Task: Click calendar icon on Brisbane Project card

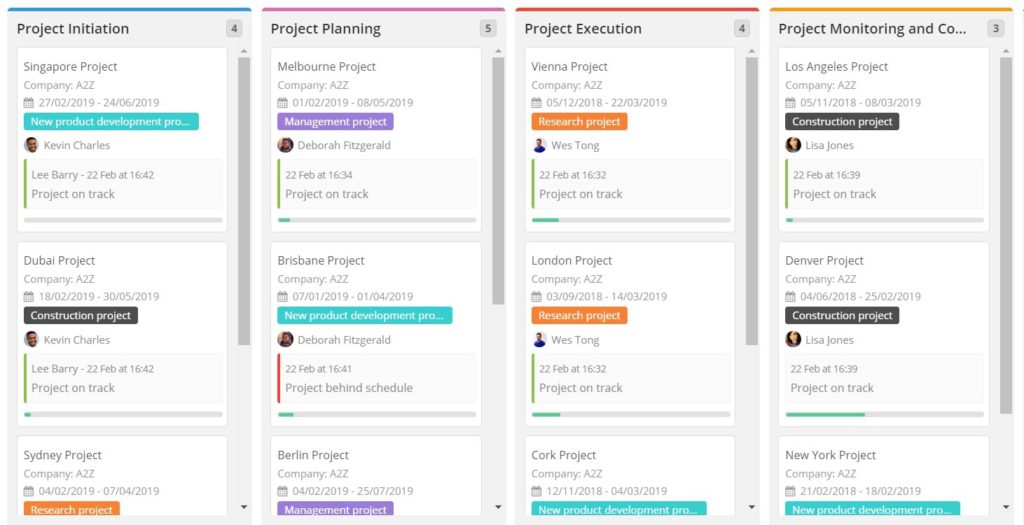Action: [x=283, y=297]
